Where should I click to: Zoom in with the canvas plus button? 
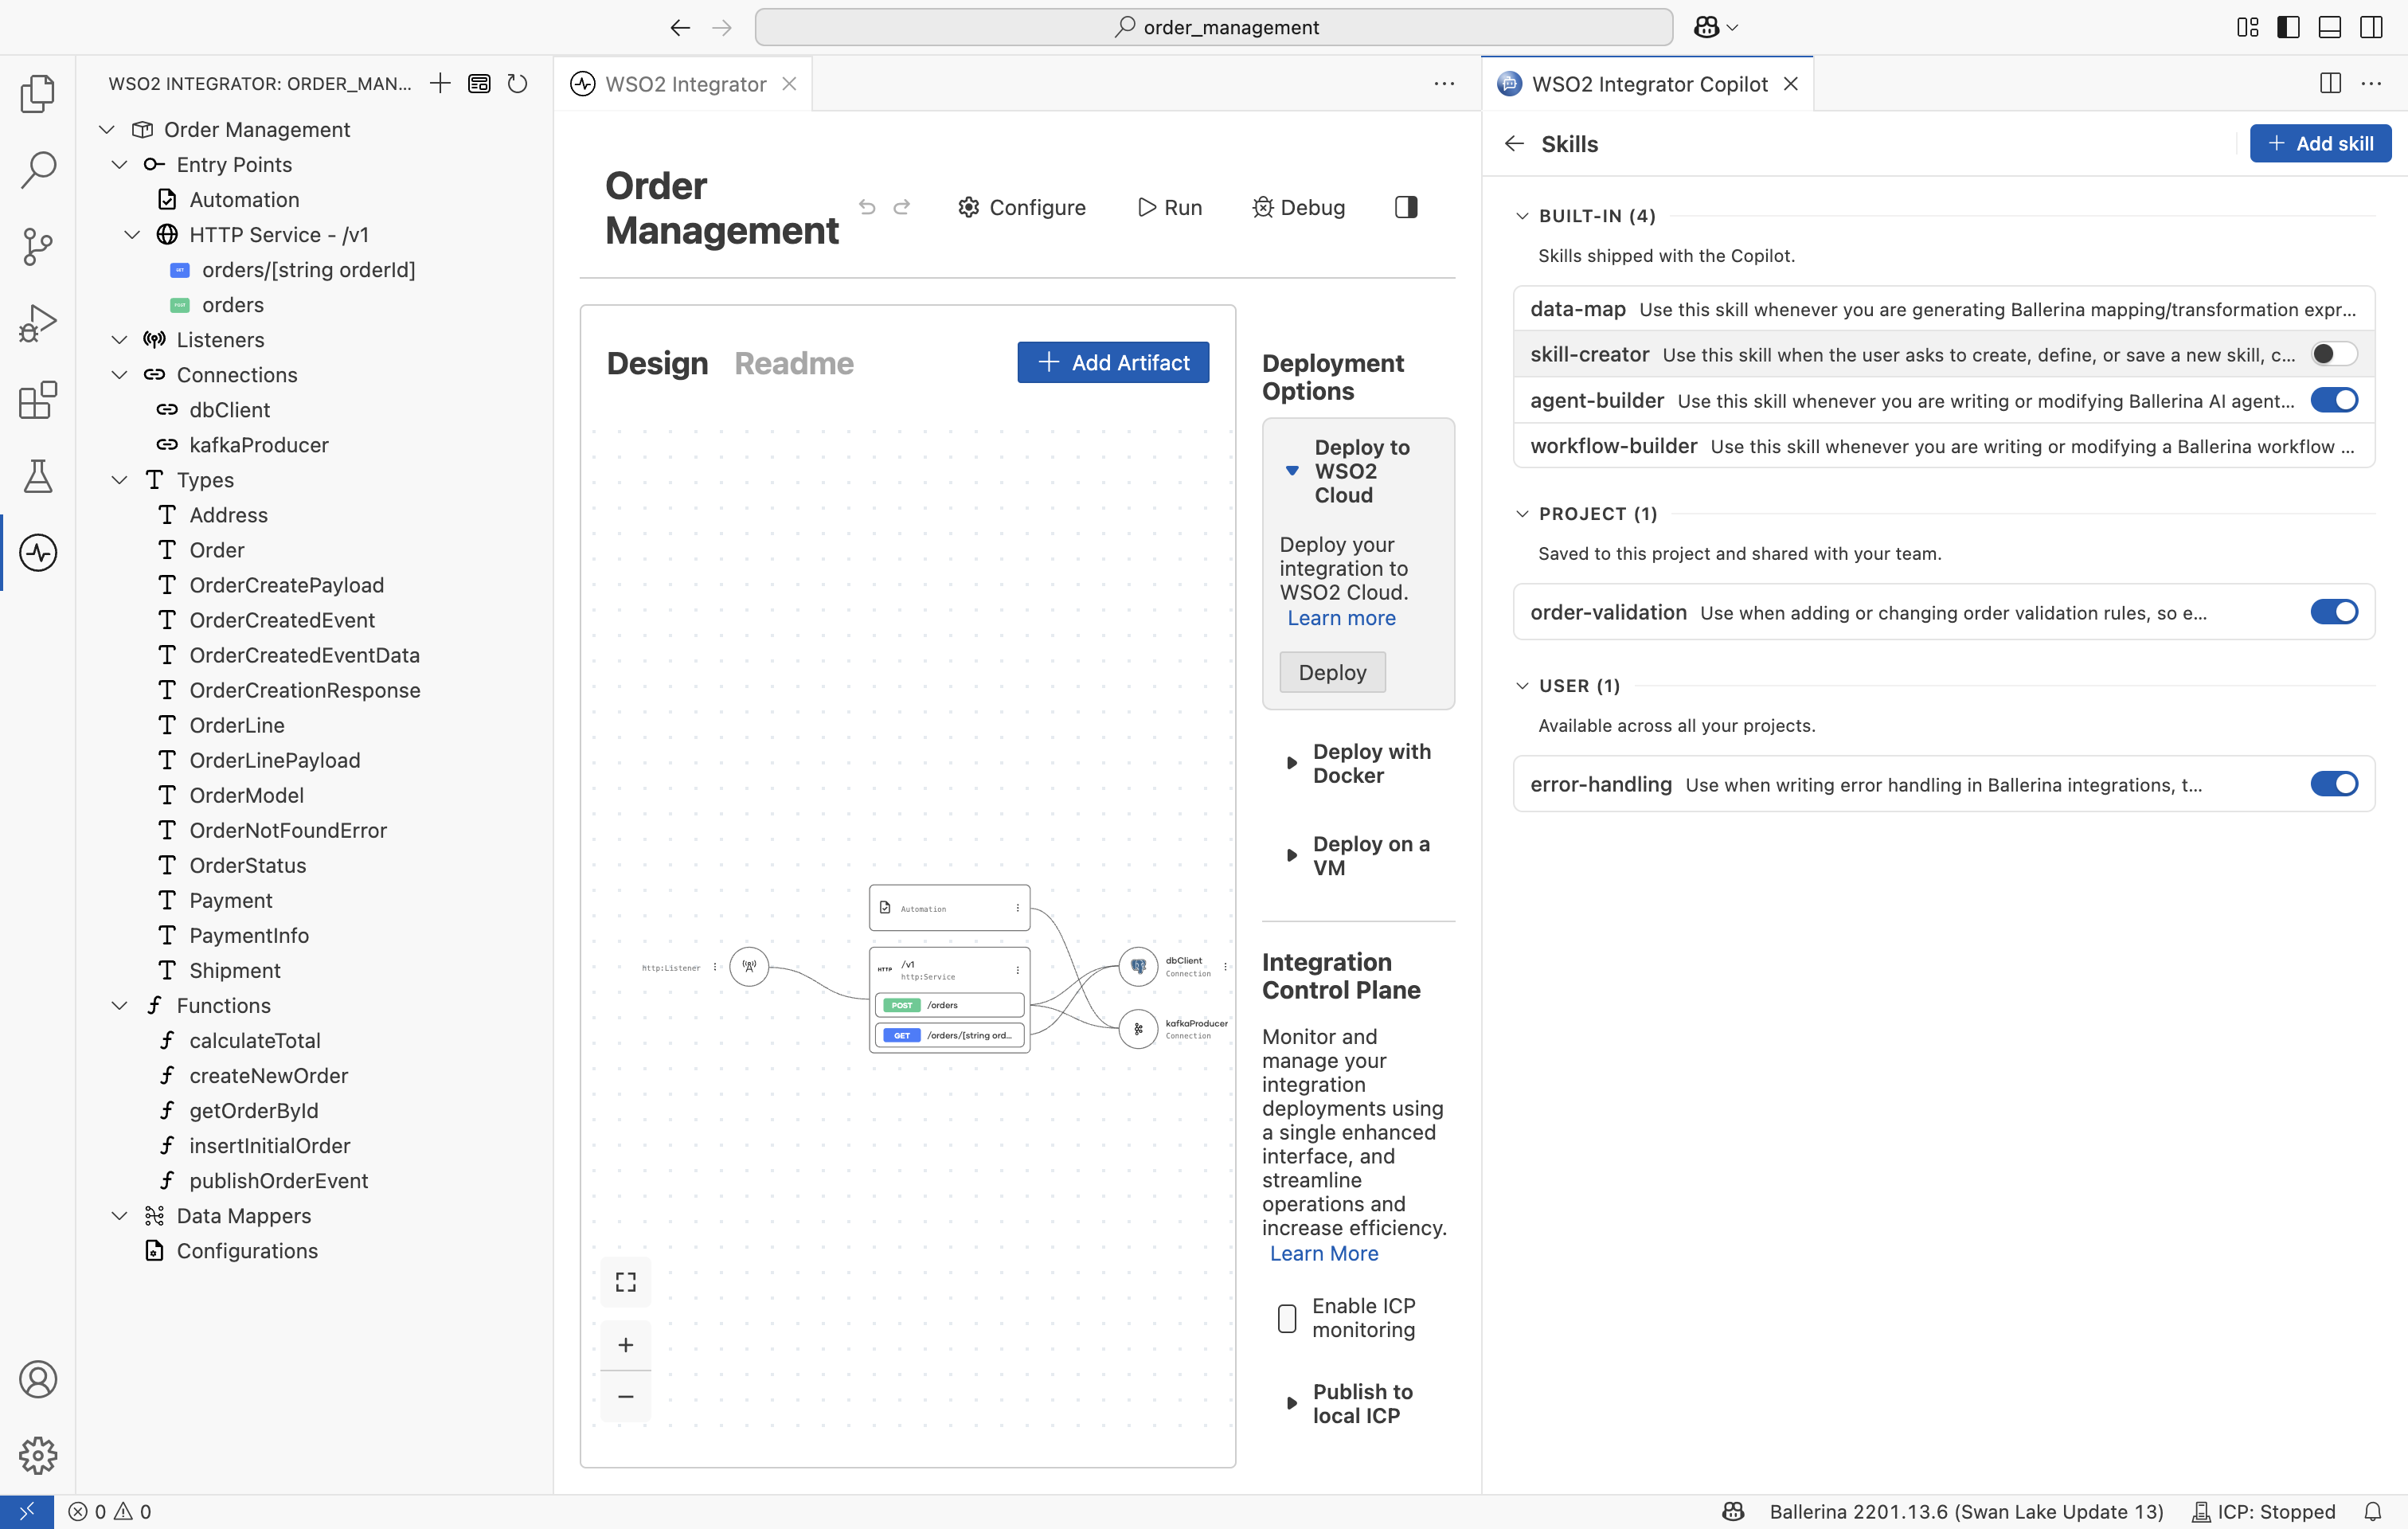625,1345
